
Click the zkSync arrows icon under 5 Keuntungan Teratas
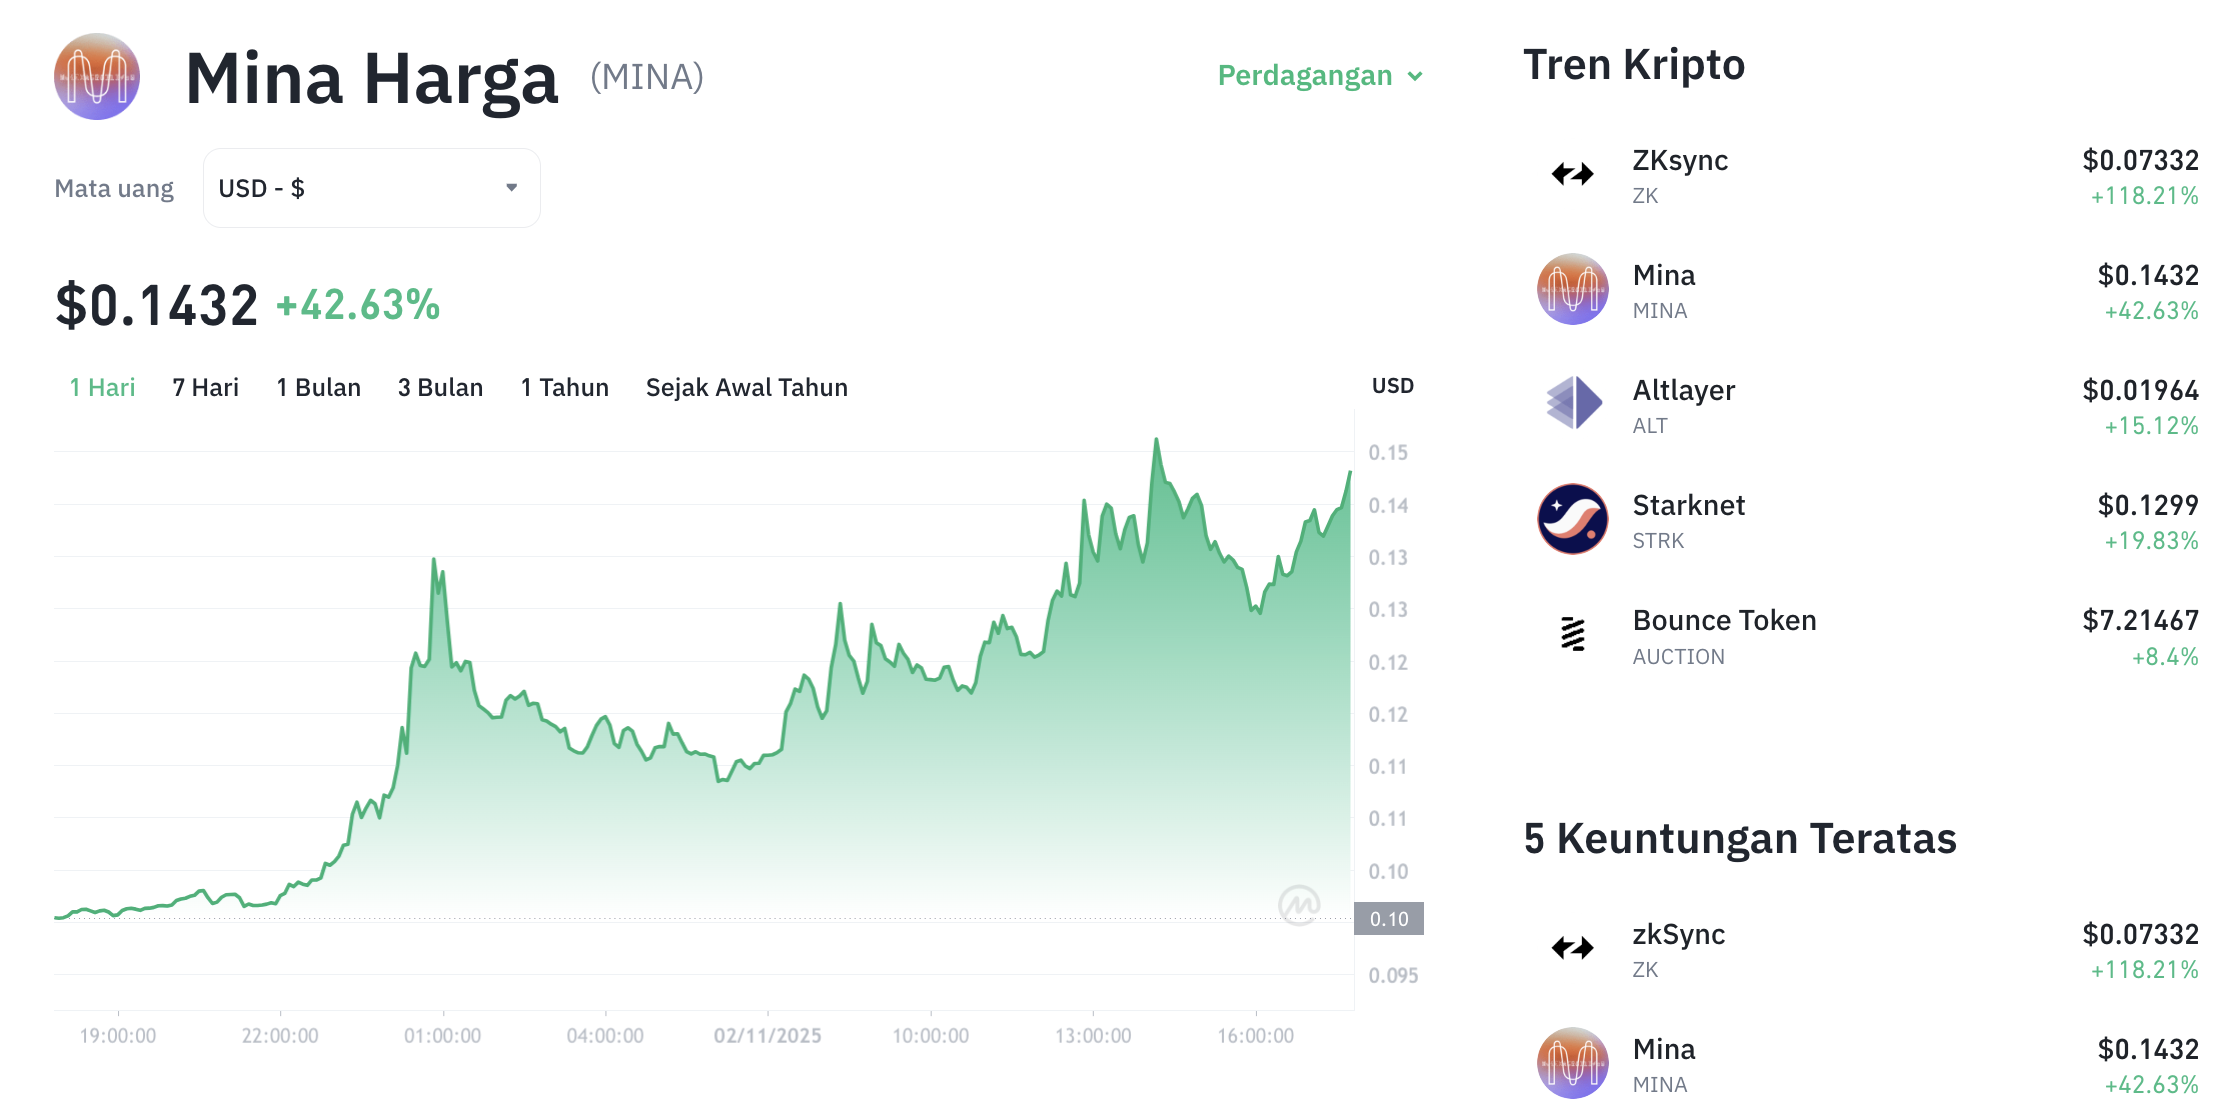[1572, 947]
